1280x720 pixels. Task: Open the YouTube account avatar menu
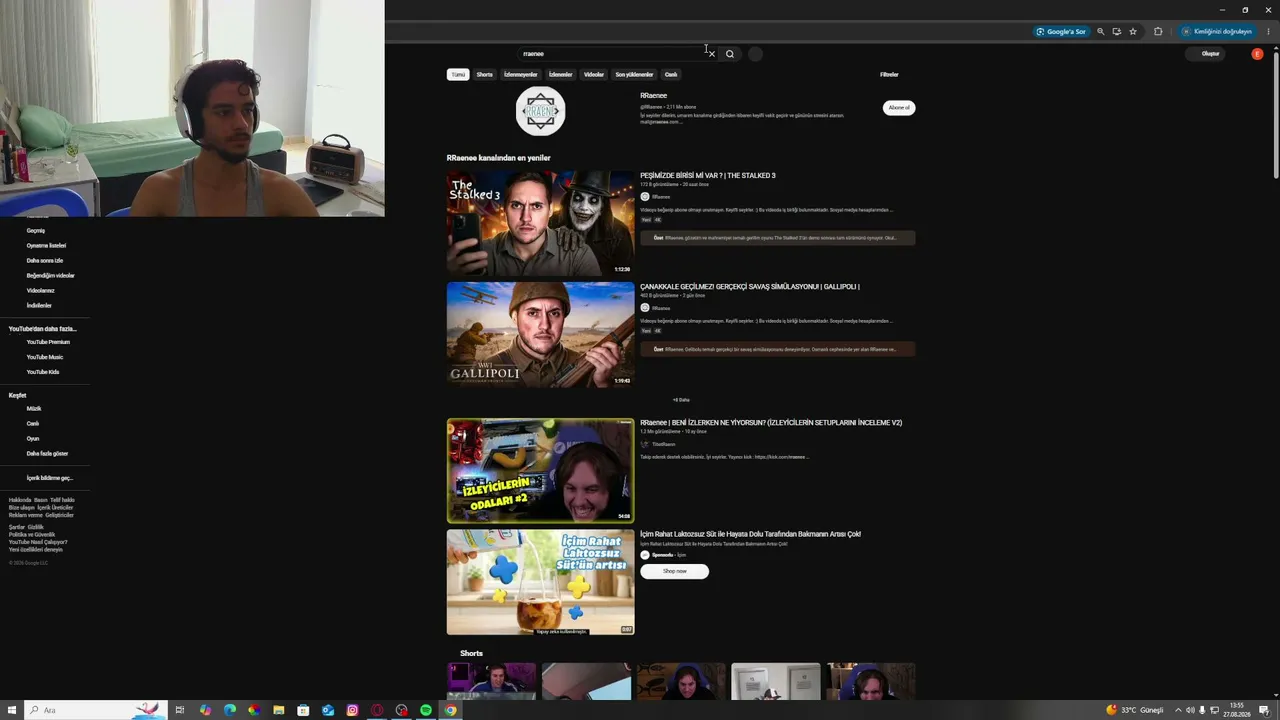coord(1257,54)
